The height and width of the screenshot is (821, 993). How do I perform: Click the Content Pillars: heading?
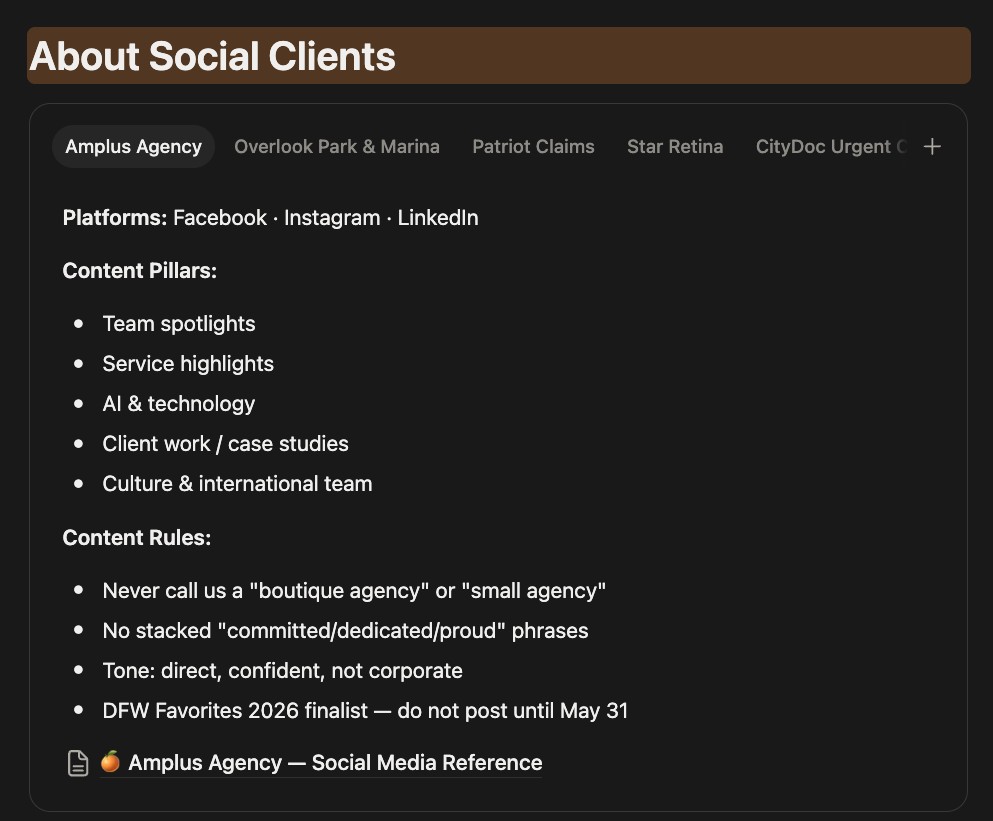tap(139, 271)
